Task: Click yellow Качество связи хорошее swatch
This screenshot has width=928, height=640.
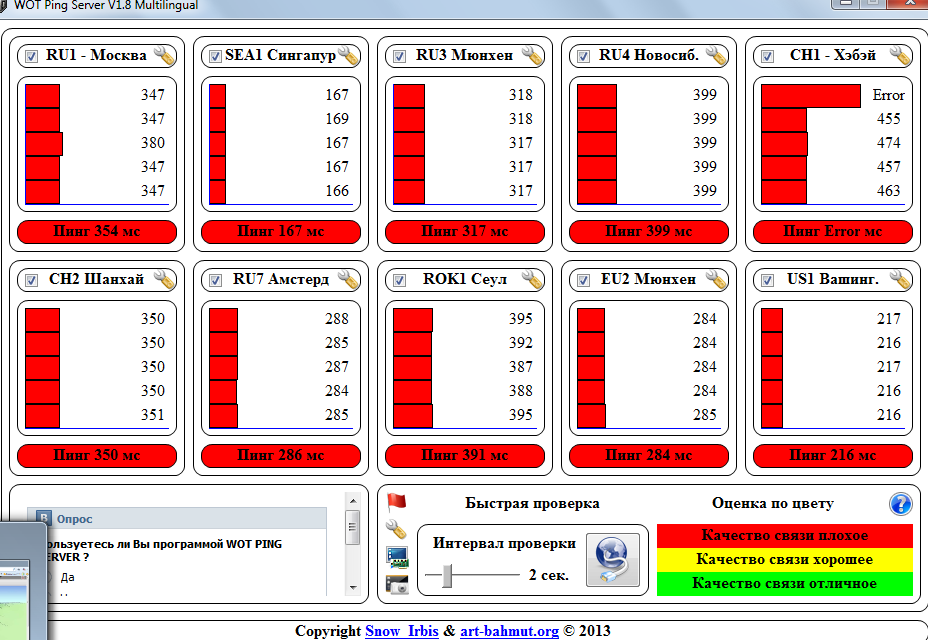Action: [x=785, y=559]
